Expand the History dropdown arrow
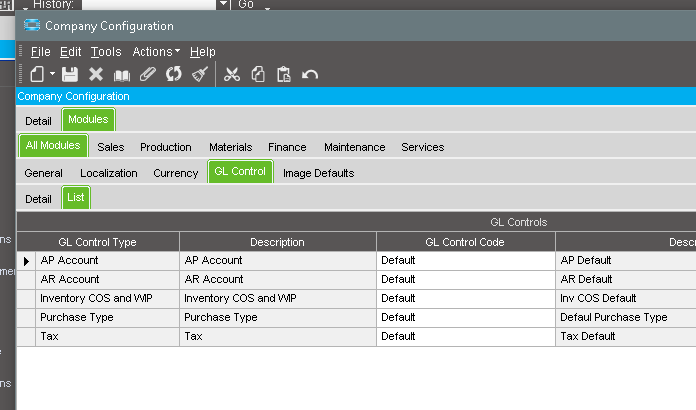Image resolution: width=696 pixels, height=410 pixels. [222, 5]
